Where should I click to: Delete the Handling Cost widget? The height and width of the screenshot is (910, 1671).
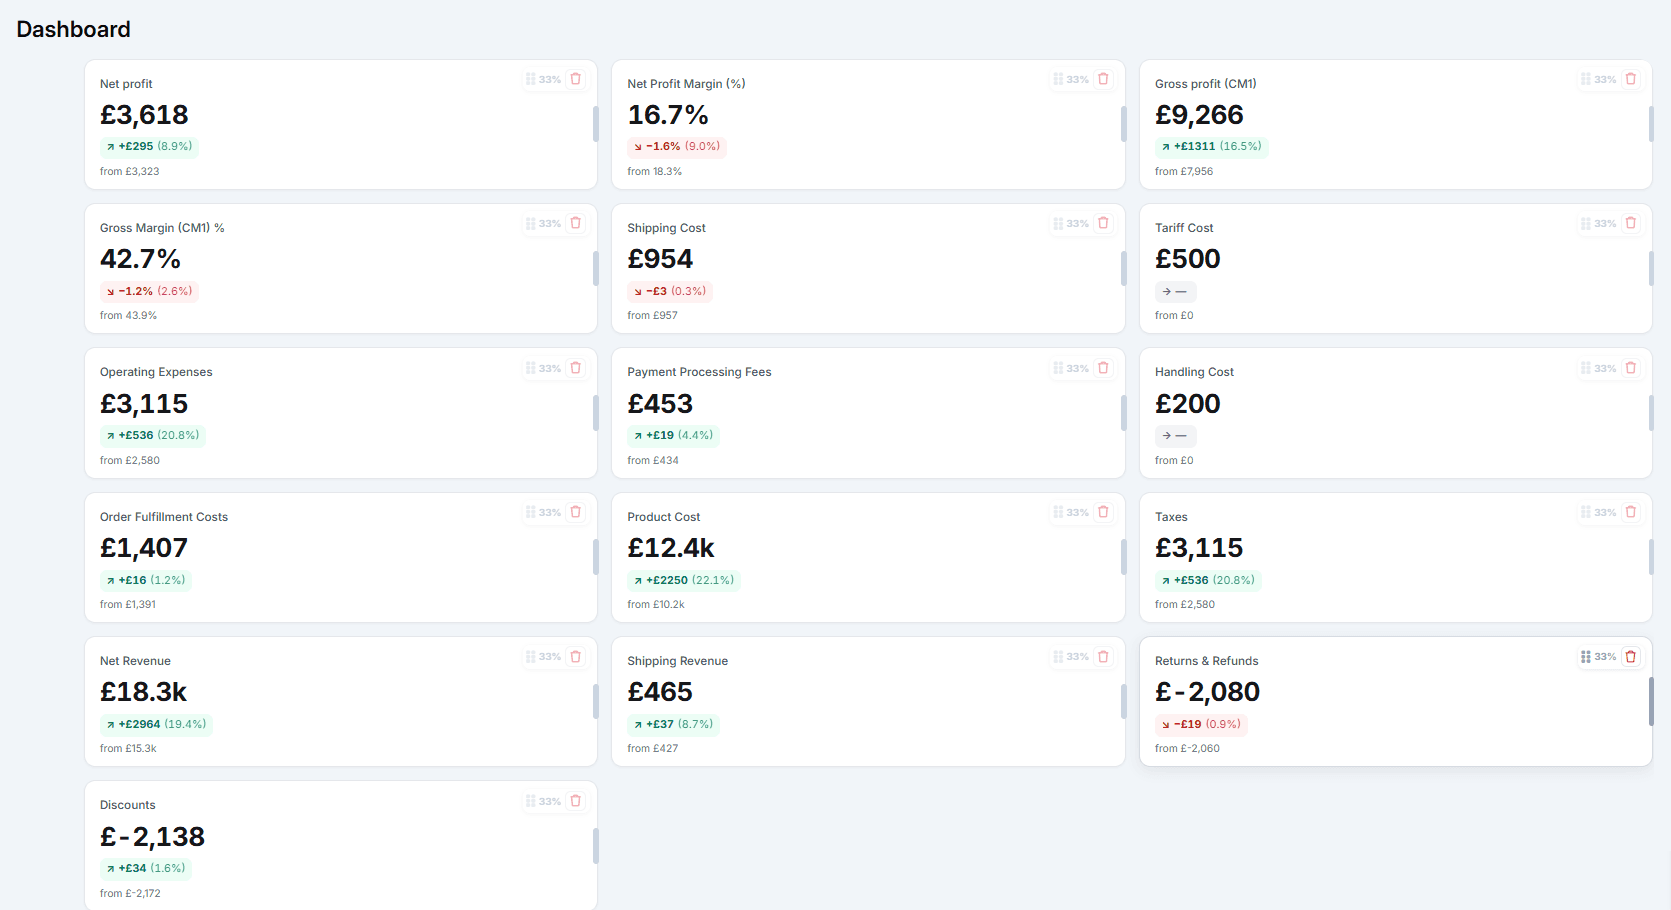[1631, 368]
